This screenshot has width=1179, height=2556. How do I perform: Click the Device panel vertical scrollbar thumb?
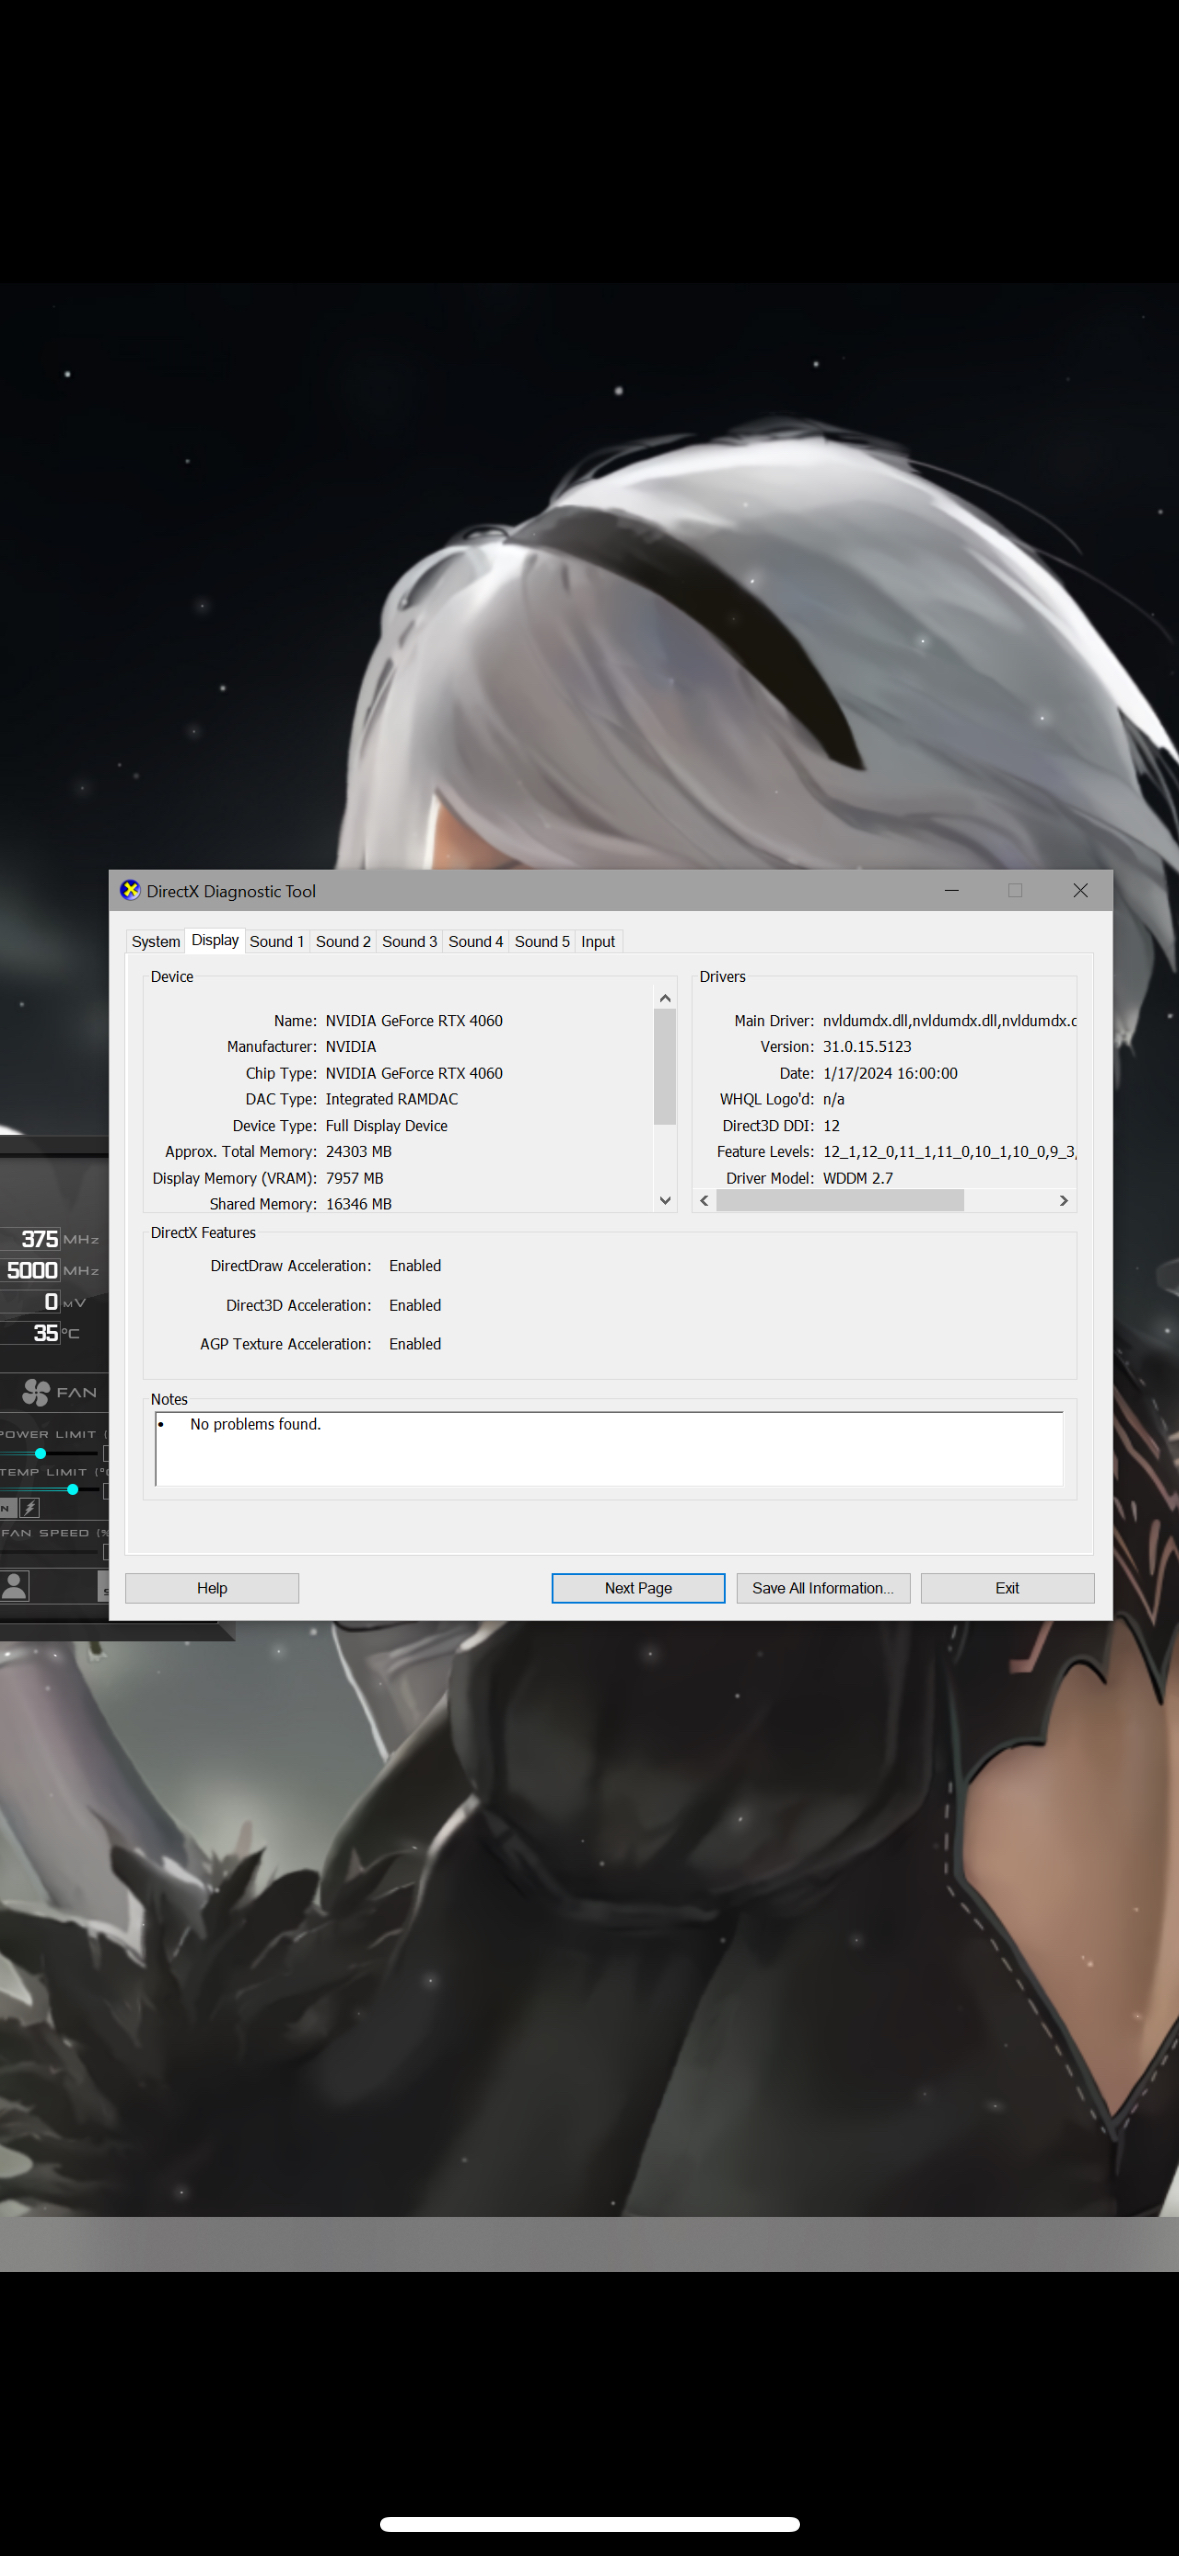665,1066
